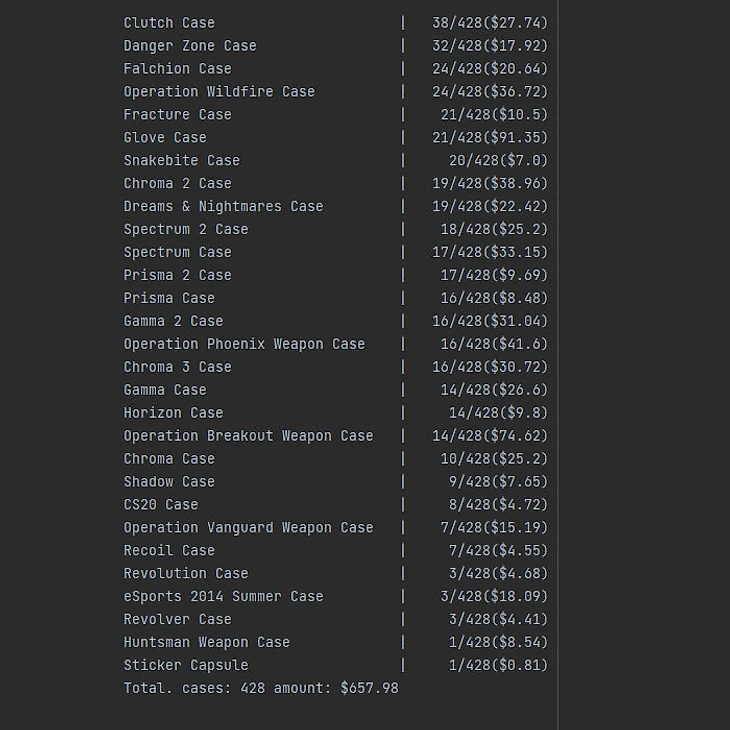Image resolution: width=730 pixels, height=730 pixels.
Task: Click the Shadow Case entry
Action: (169, 482)
